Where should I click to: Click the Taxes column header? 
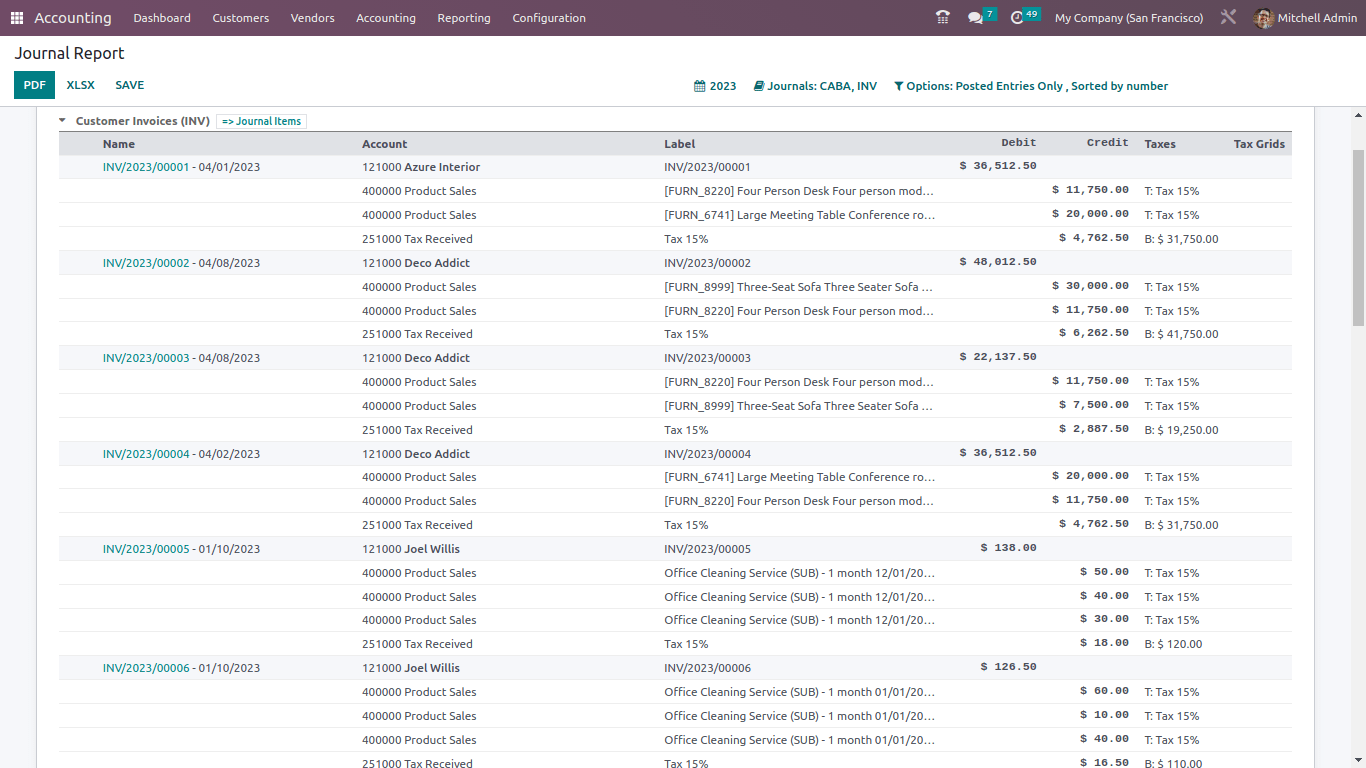pyautogui.click(x=1160, y=144)
